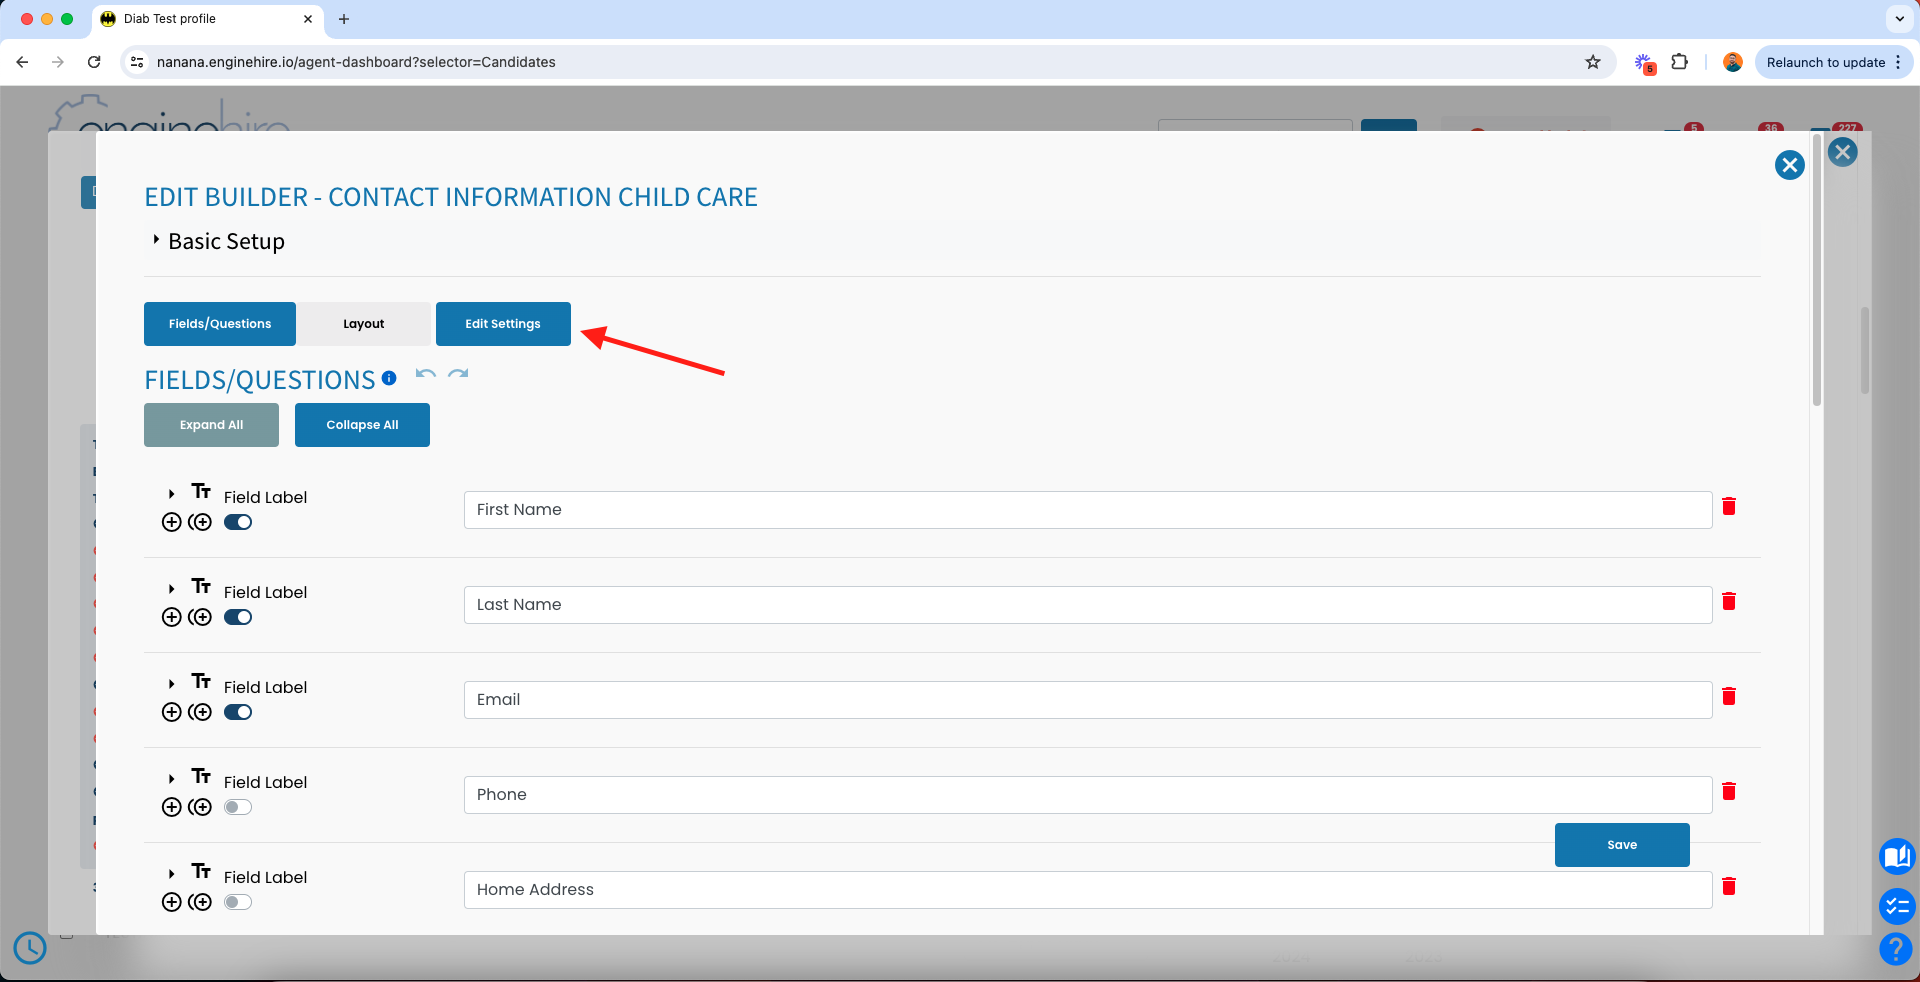This screenshot has width=1920, height=982.
Task: Open the Chrome profile avatar
Action: click(1733, 62)
